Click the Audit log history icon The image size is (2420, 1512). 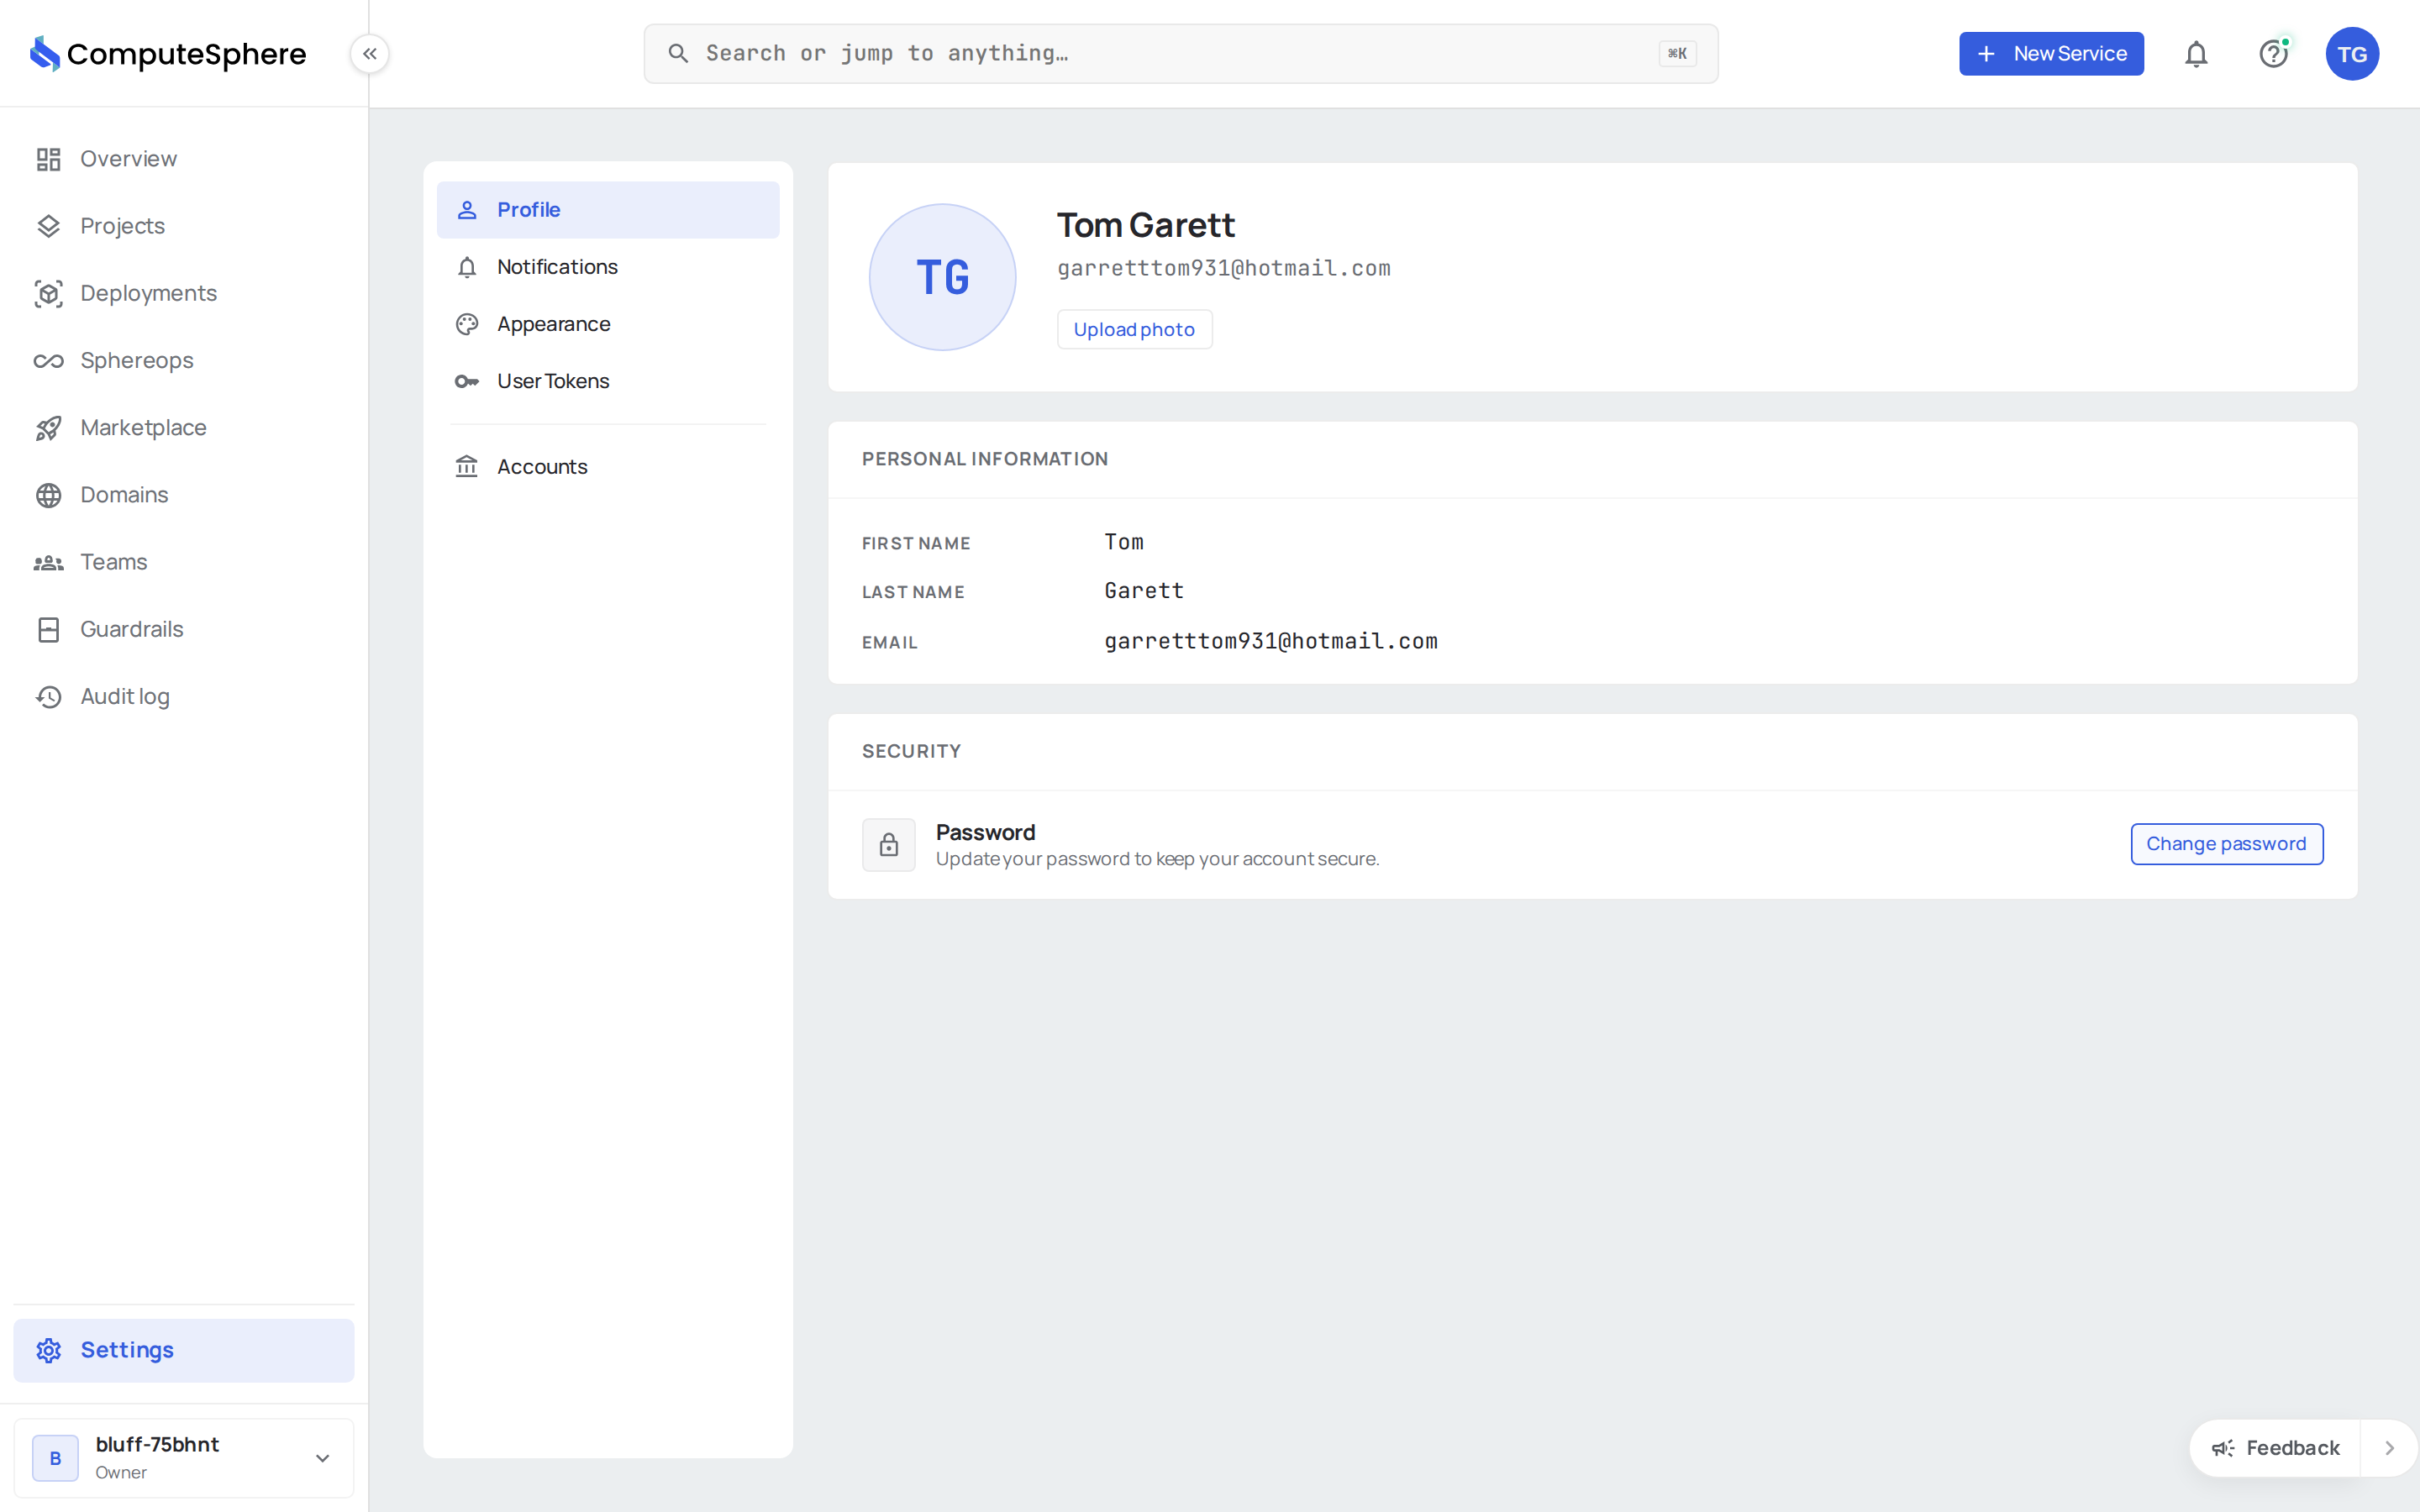(x=48, y=697)
